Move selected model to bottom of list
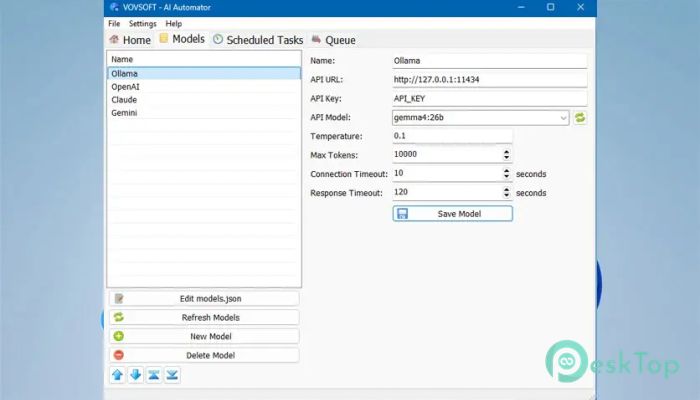 click(172, 375)
